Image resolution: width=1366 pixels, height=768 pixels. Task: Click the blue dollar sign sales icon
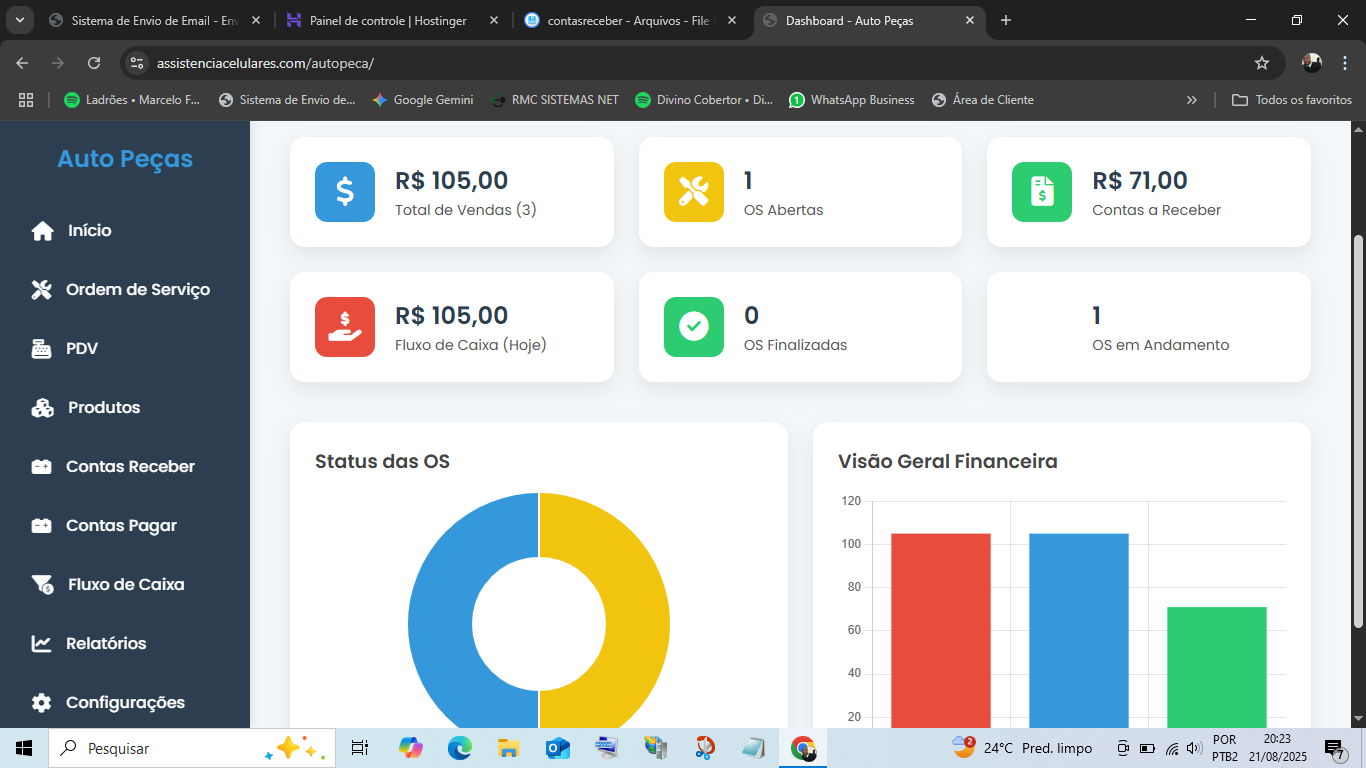[x=344, y=191]
